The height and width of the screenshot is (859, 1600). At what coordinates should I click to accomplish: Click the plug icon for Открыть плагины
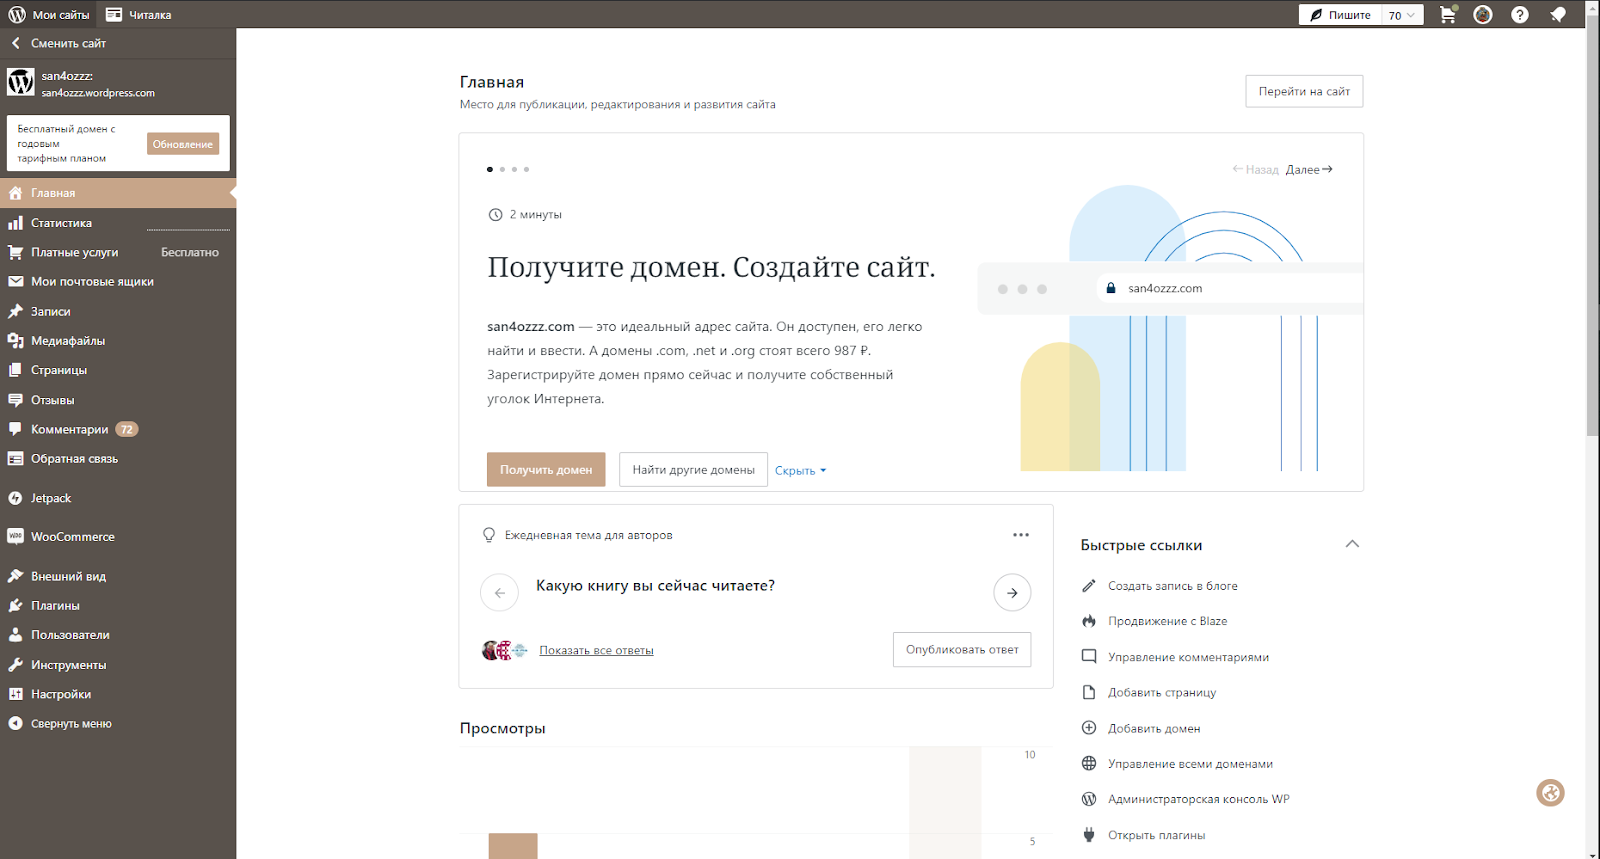click(x=1089, y=835)
